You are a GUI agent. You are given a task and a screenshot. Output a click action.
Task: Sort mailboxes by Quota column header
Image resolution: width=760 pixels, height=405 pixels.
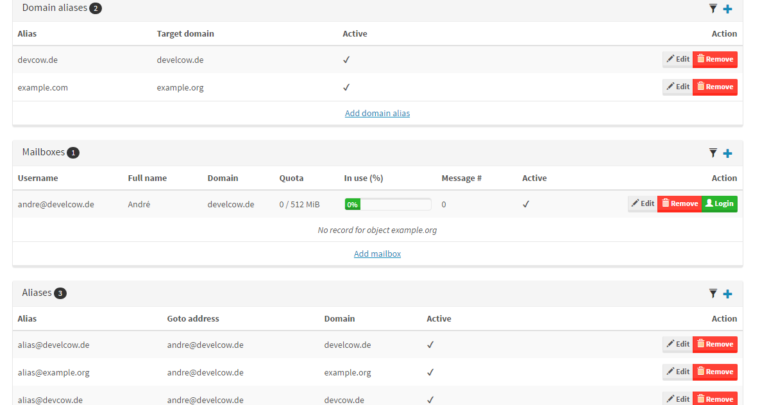(291, 178)
